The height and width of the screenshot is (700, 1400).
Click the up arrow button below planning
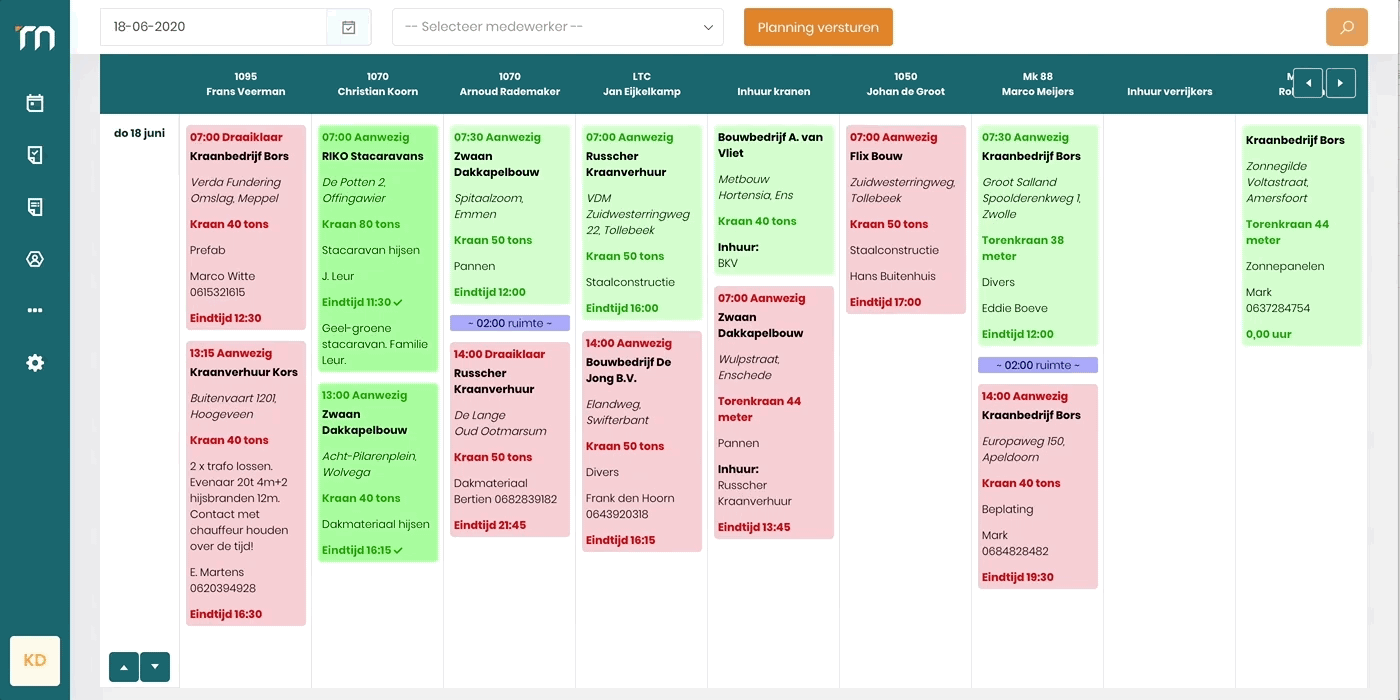click(124, 667)
